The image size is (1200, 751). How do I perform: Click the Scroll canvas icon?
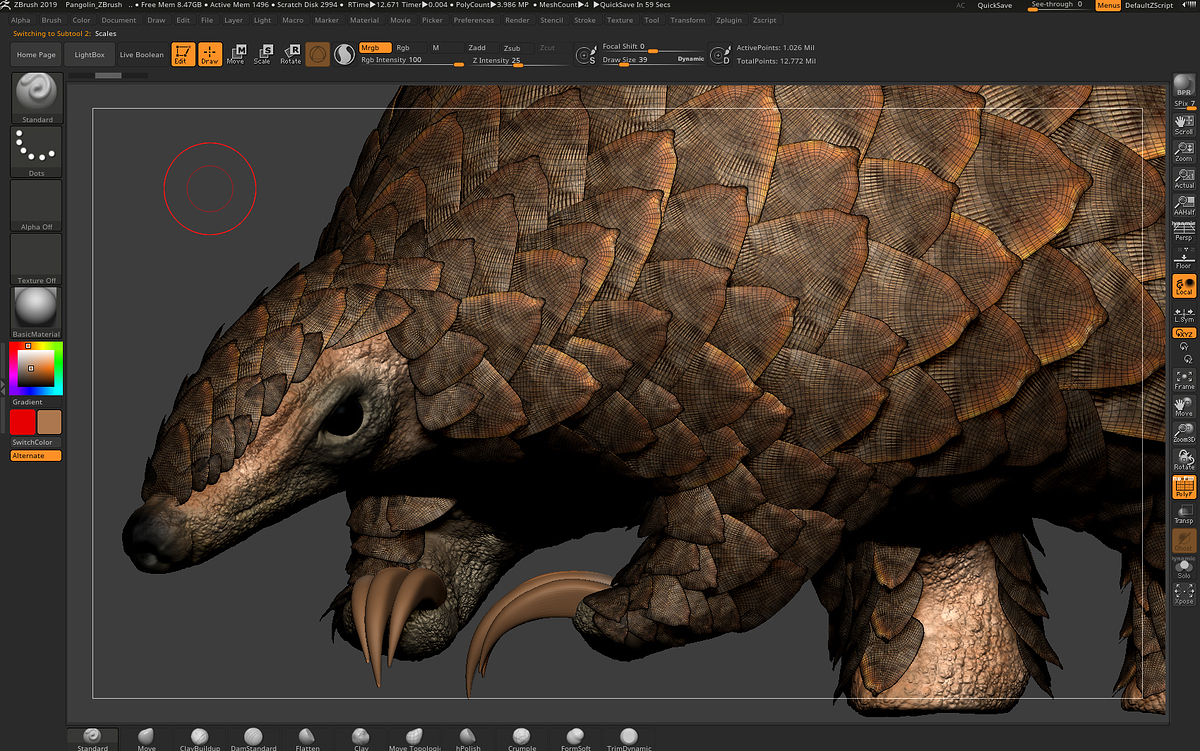click(x=1184, y=125)
